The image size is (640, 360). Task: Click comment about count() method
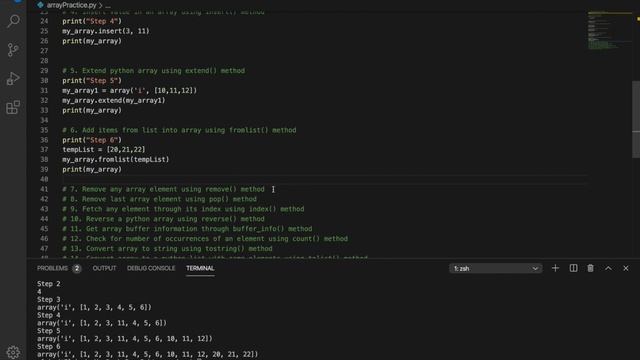coord(205,239)
